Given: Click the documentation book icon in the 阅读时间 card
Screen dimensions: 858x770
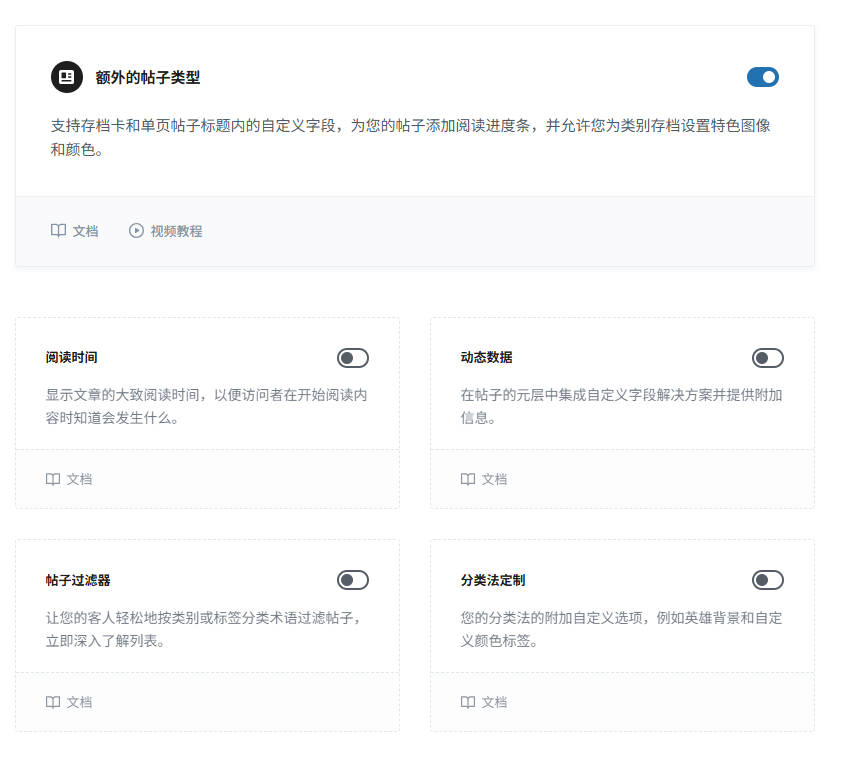Looking at the screenshot, I should pyautogui.click(x=52, y=479).
